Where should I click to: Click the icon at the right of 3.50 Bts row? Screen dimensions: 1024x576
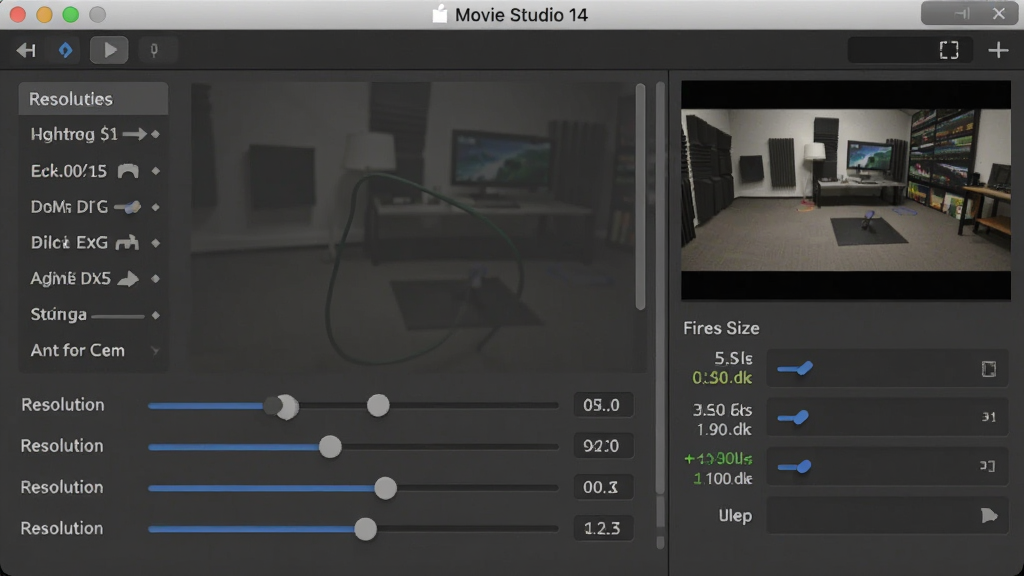point(989,417)
